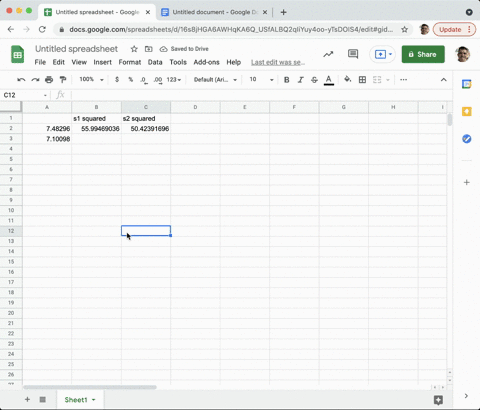Add a new sheet with plus button
The image size is (480, 410).
(x=27, y=399)
